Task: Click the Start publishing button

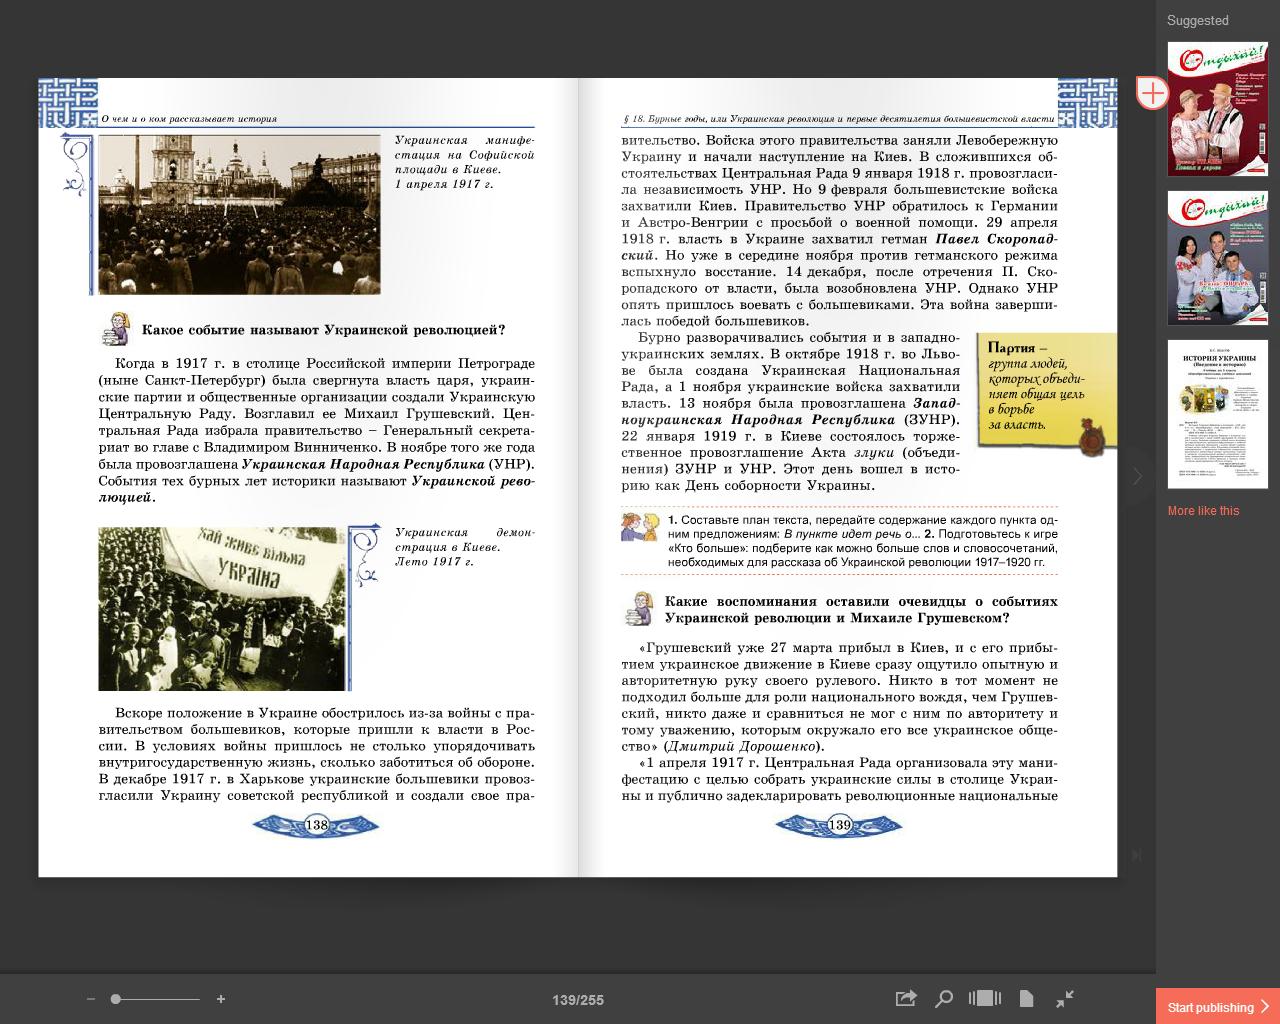Action: point(1218,1006)
